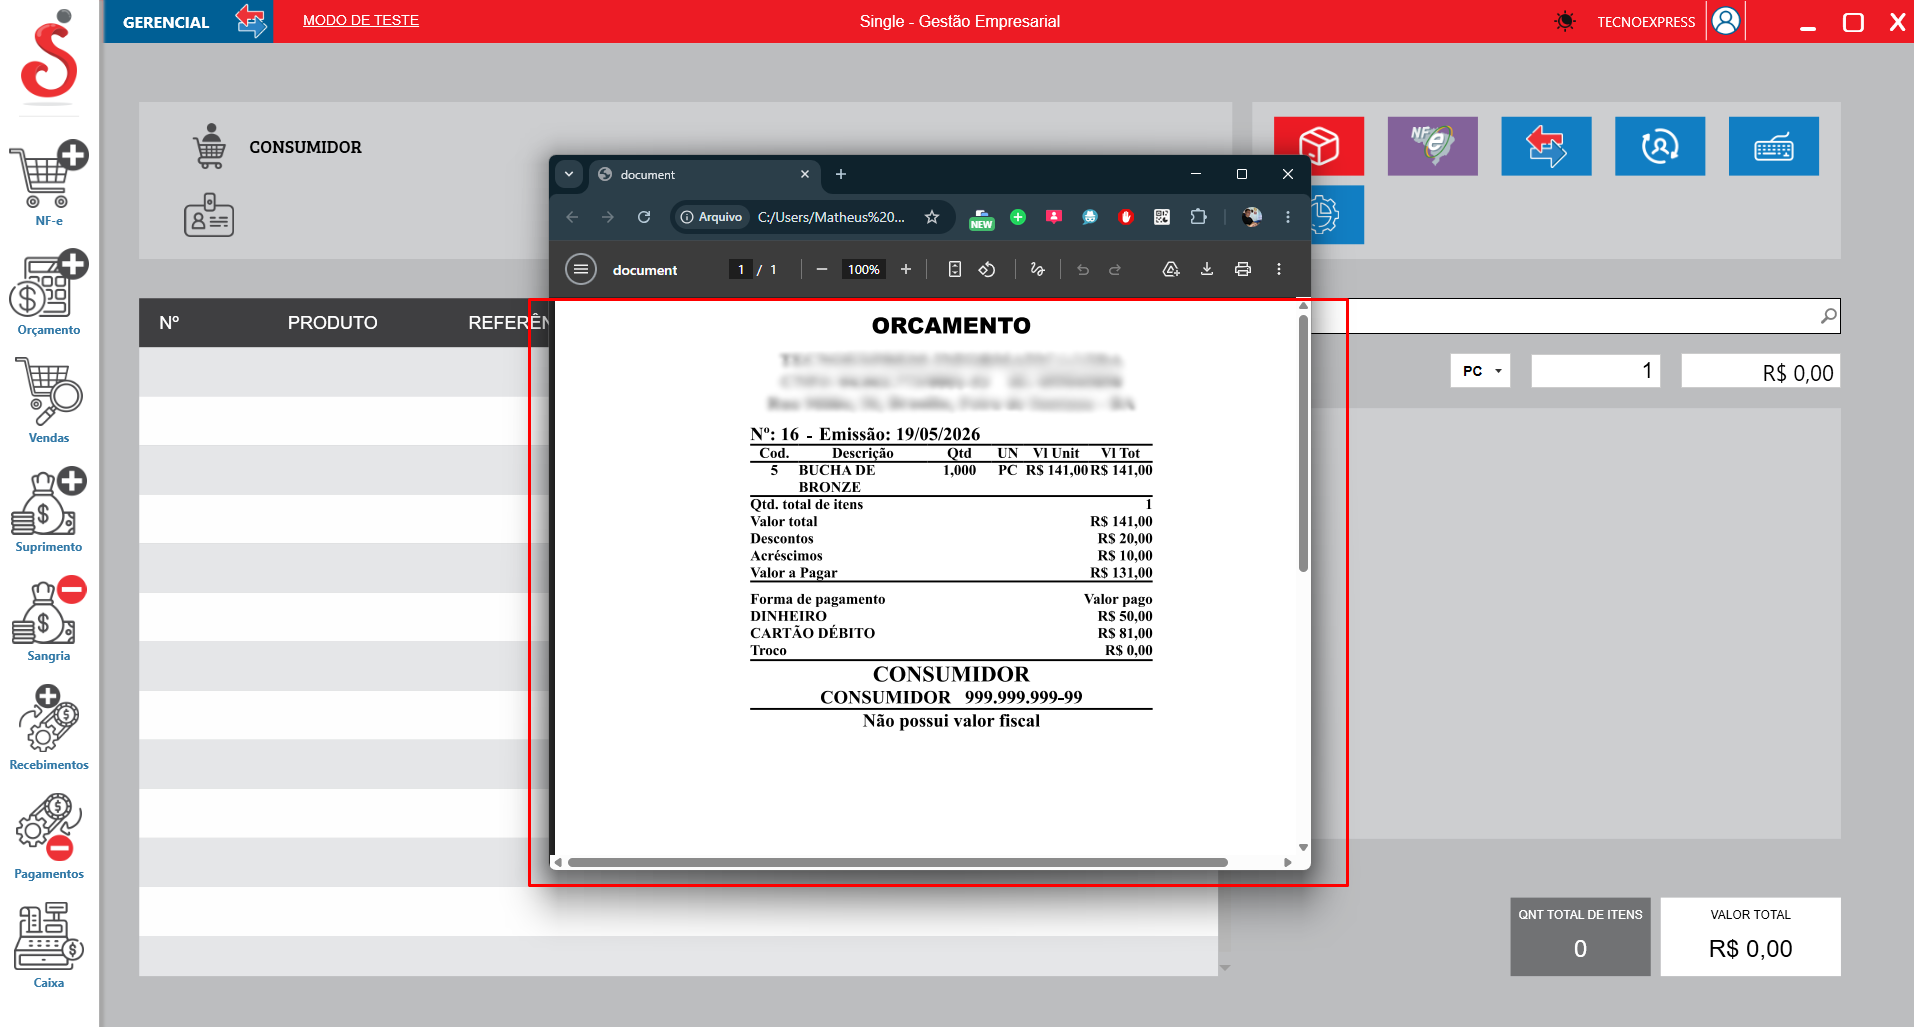Click the browser back arrow

(x=572, y=217)
